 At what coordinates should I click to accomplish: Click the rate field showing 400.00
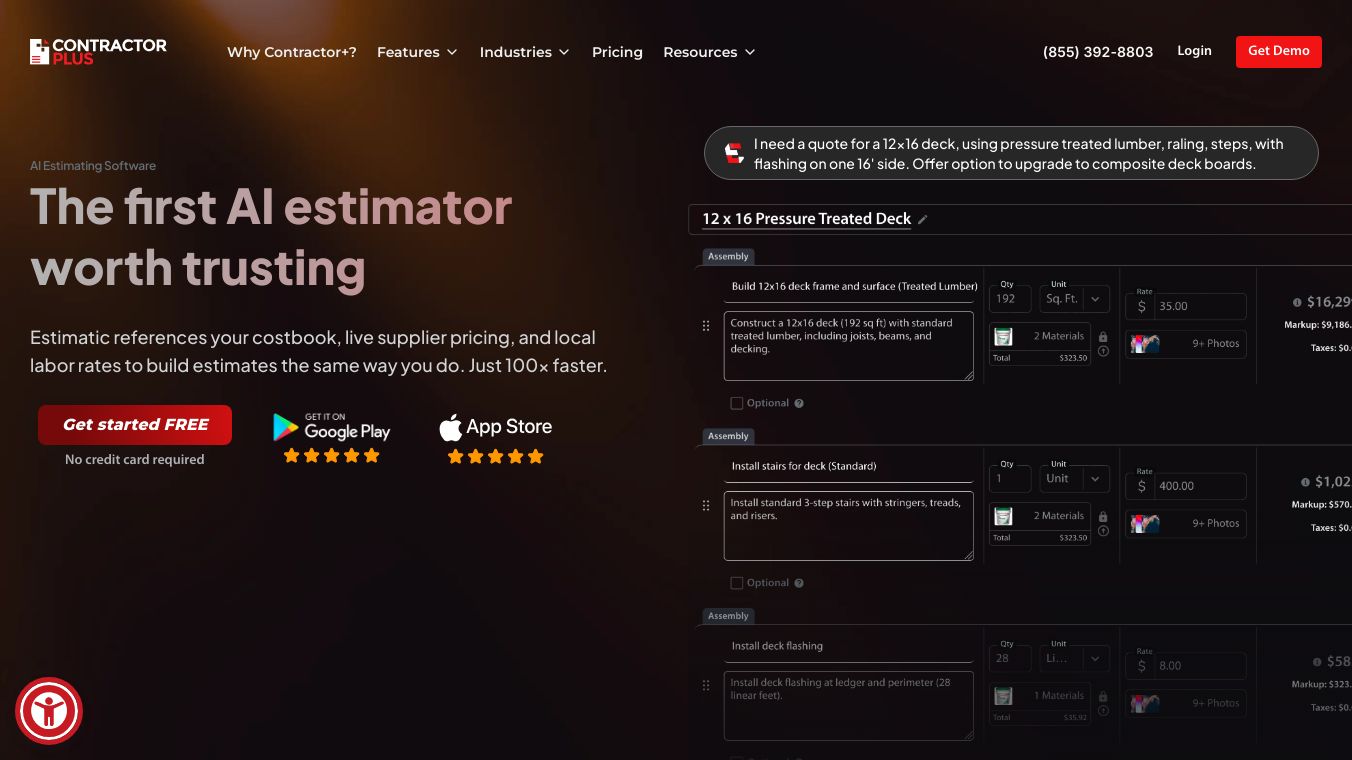coord(1186,486)
